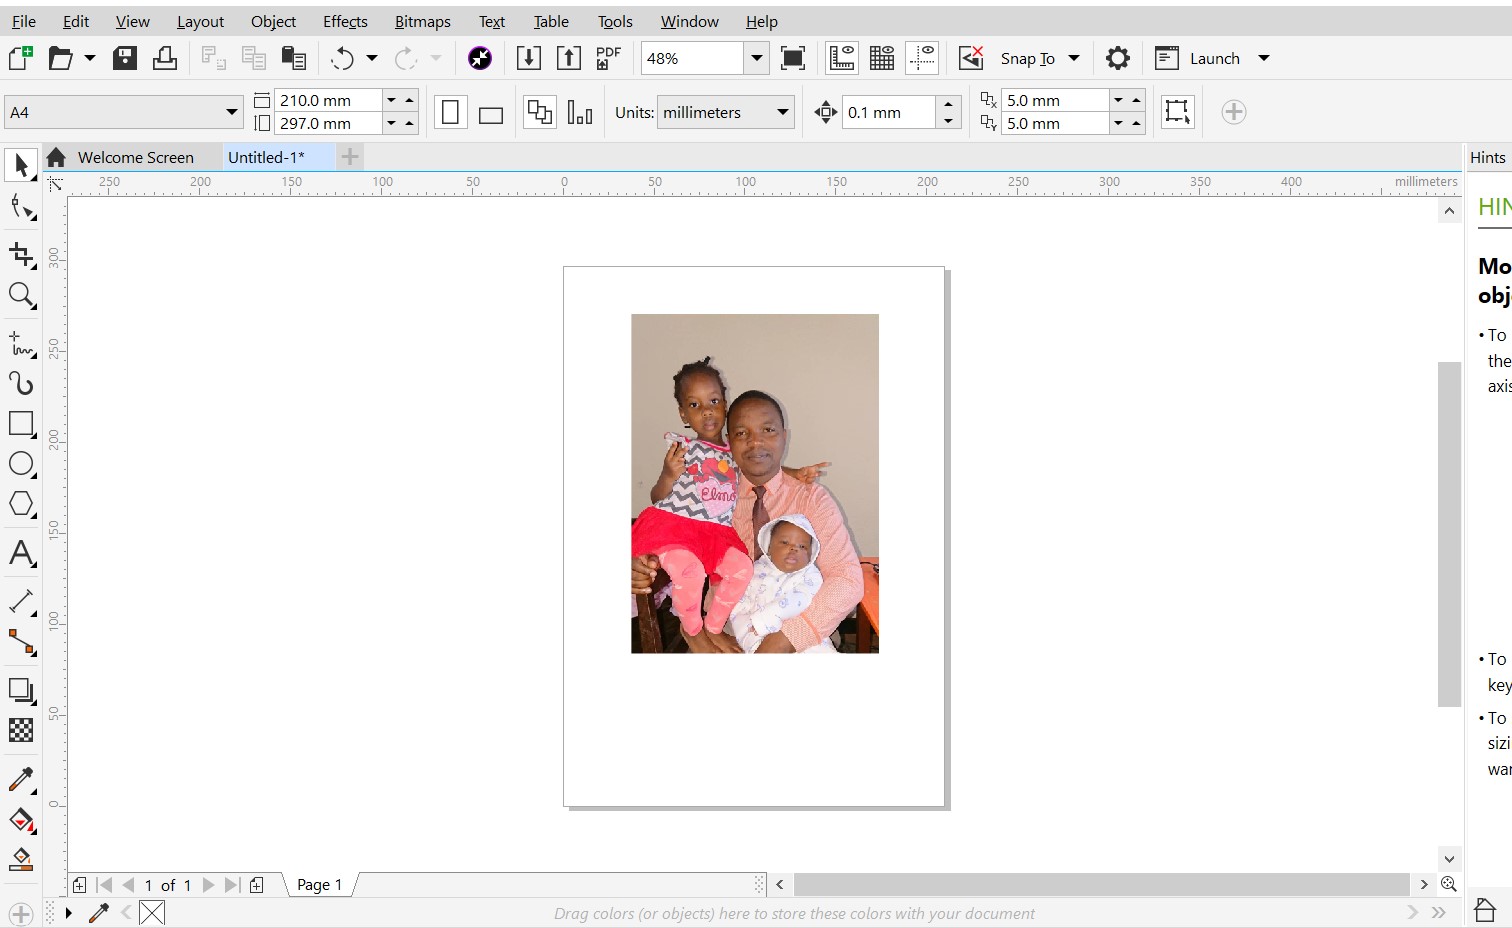Increase the page width value

click(409, 100)
